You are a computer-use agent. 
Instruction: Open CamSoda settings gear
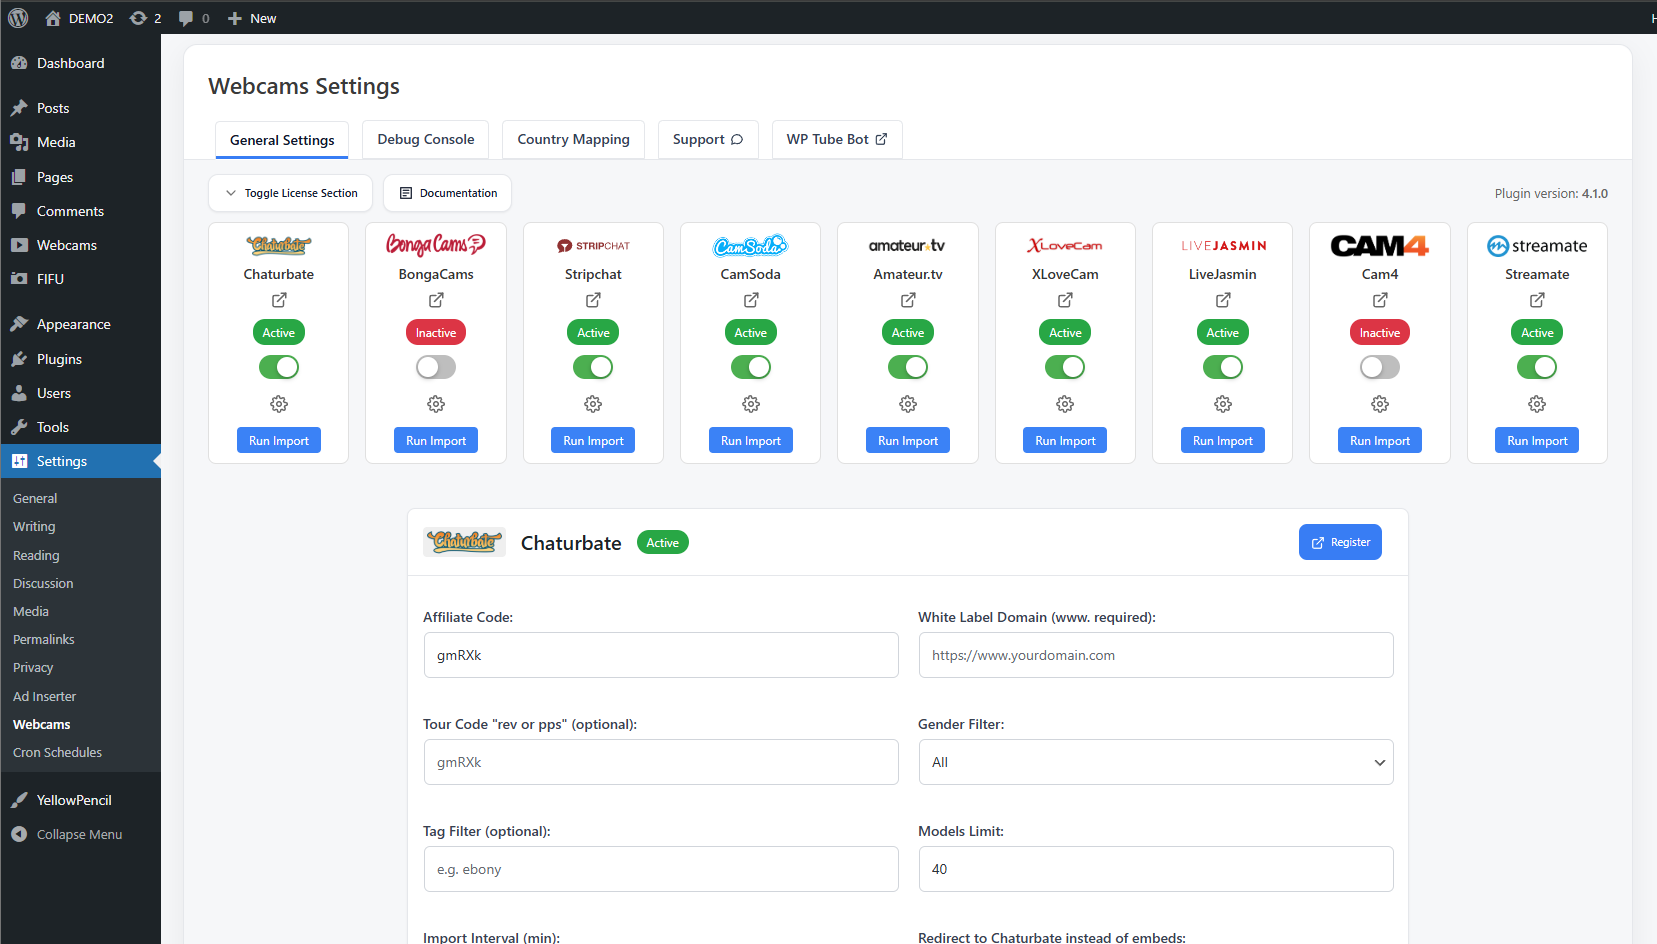[751, 404]
